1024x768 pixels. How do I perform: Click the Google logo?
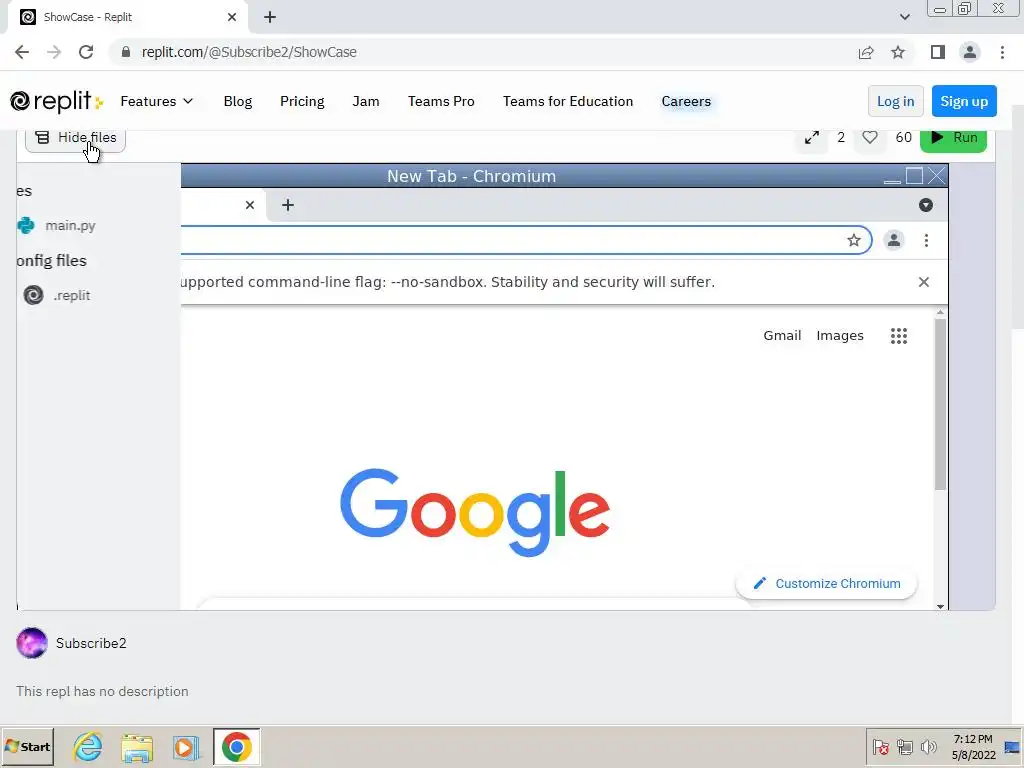click(x=475, y=513)
